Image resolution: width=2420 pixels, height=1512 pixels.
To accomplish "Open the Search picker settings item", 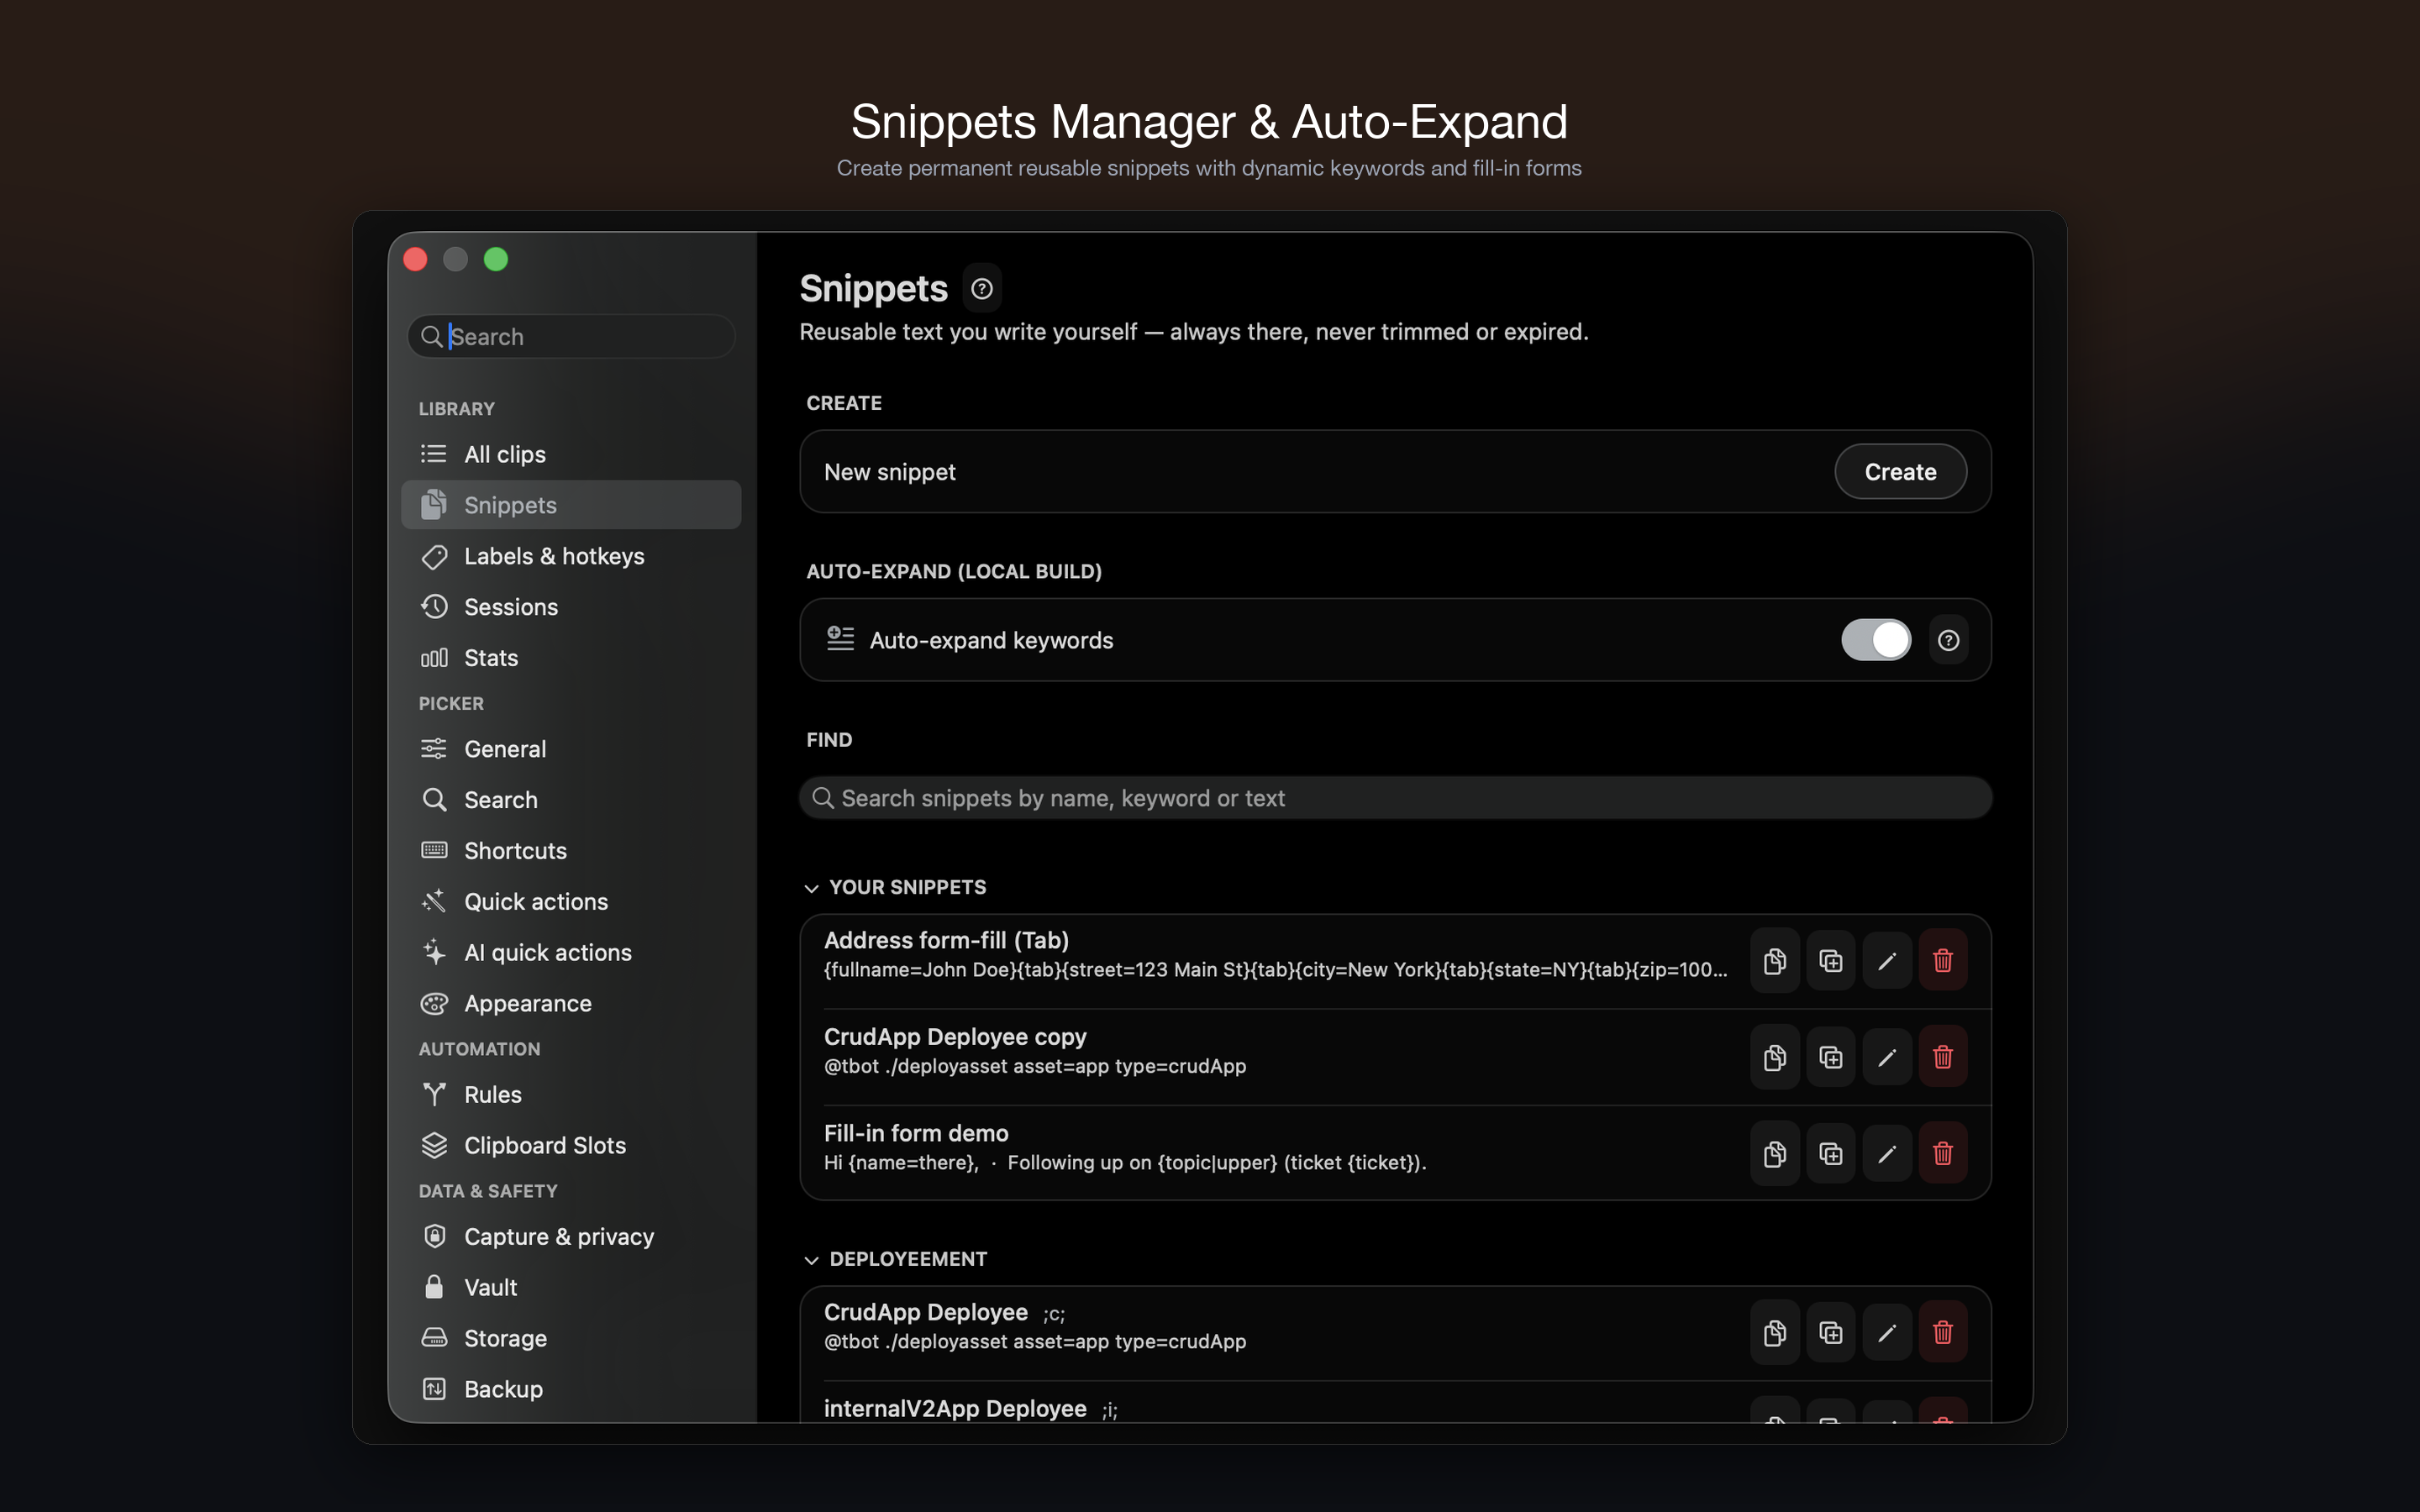I will (x=571, y=800).
